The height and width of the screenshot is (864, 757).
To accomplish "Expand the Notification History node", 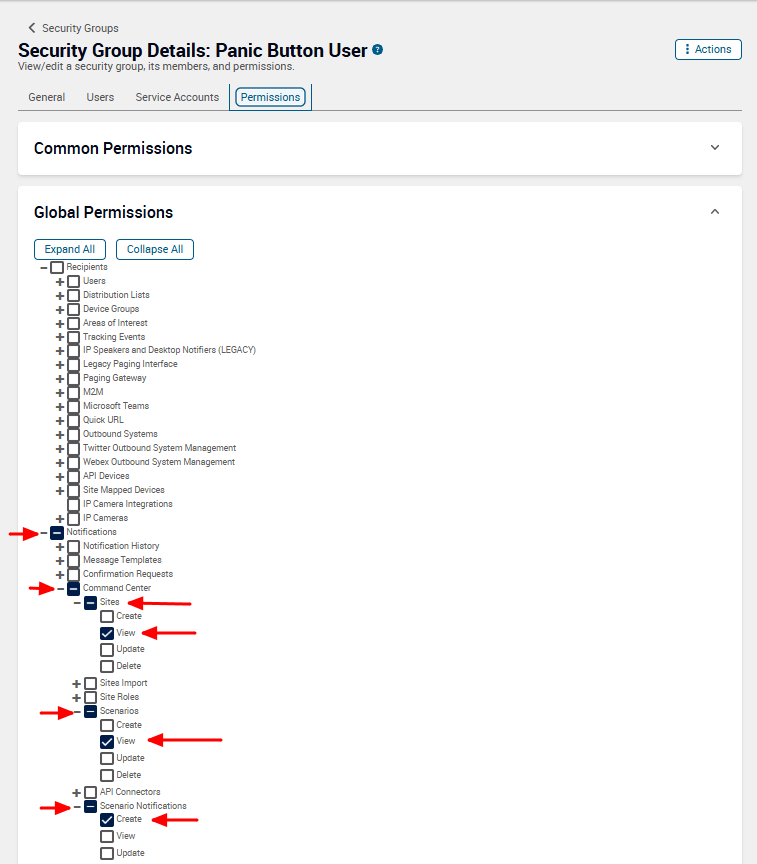I will (x=60, y=547).
